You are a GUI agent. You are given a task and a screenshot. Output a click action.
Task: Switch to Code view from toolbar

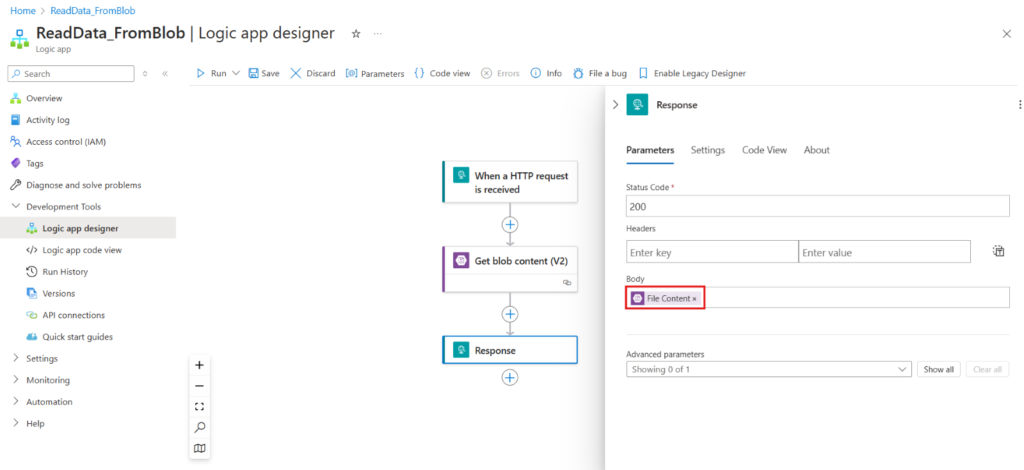pyautogui.click(x=442, y=74)
